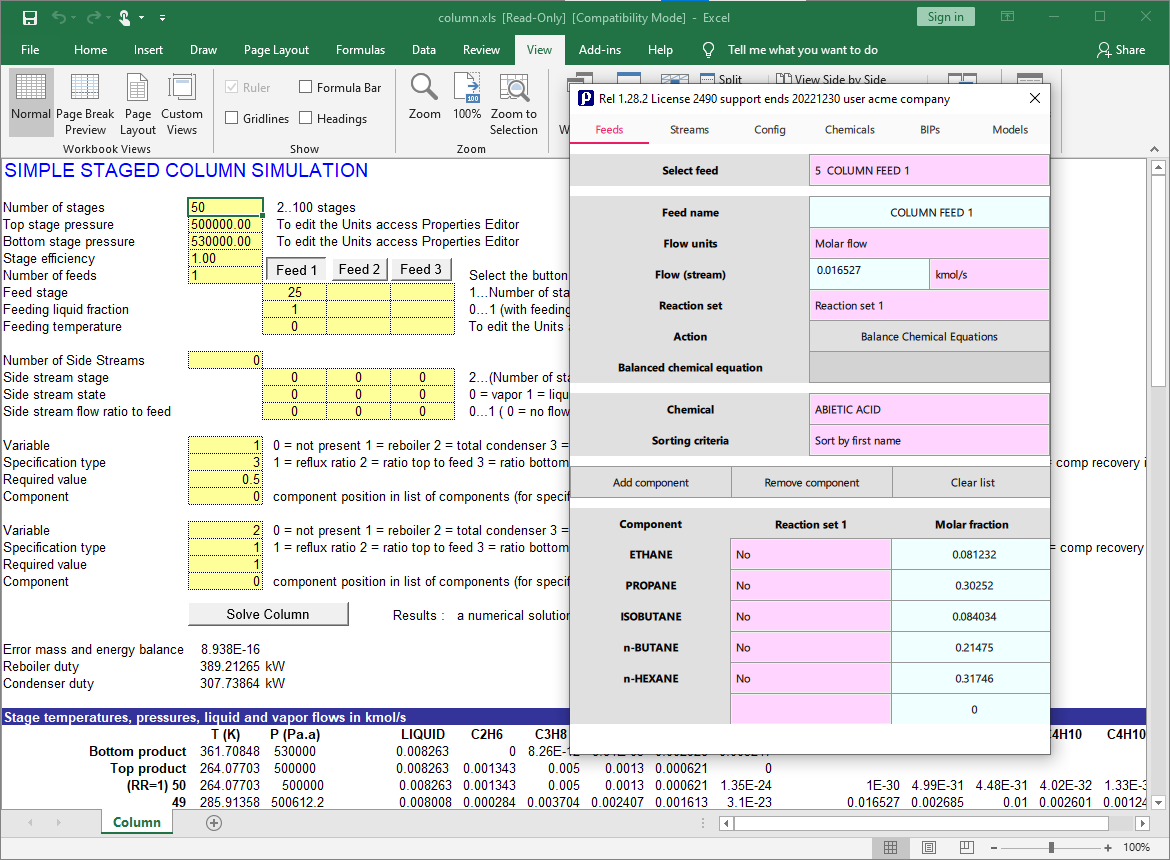
Task: Toggle Touch/Mouse Mode icon
Action: click(x=125, y=17)
